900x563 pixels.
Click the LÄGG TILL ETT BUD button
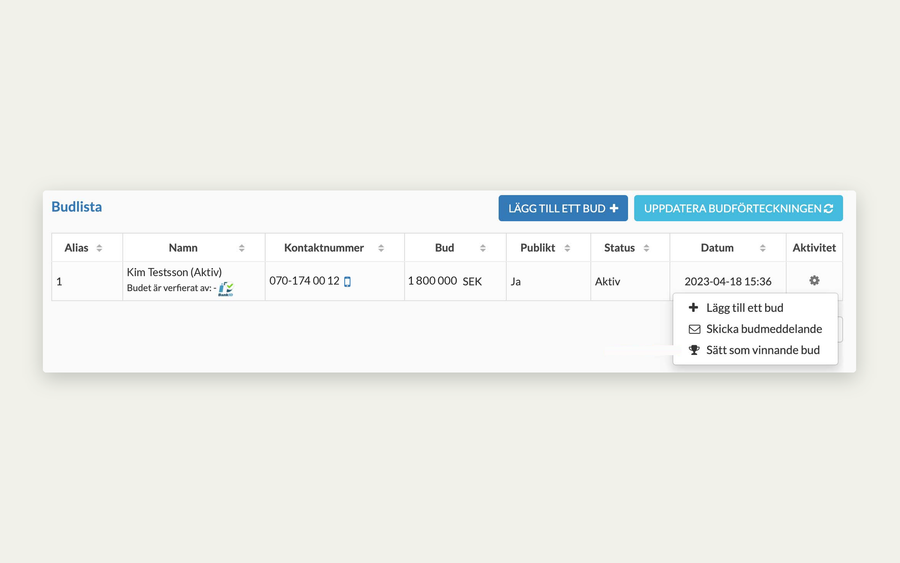point(563,208)
